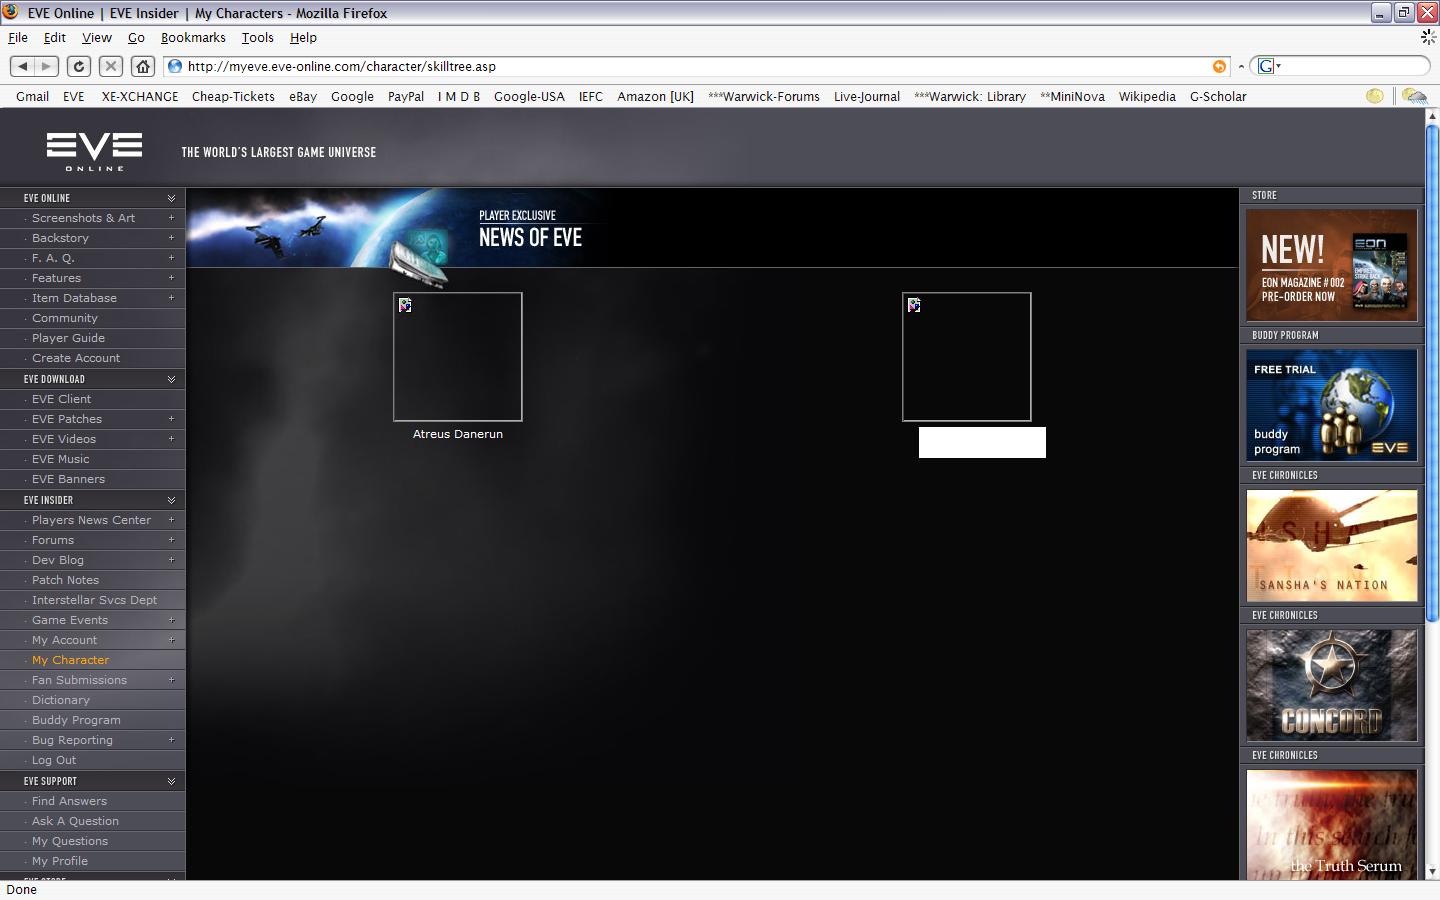Expand the Forums submenu plus
Image resolution: width=1440 pixels, height=900 pixels.
coord(171,540)
